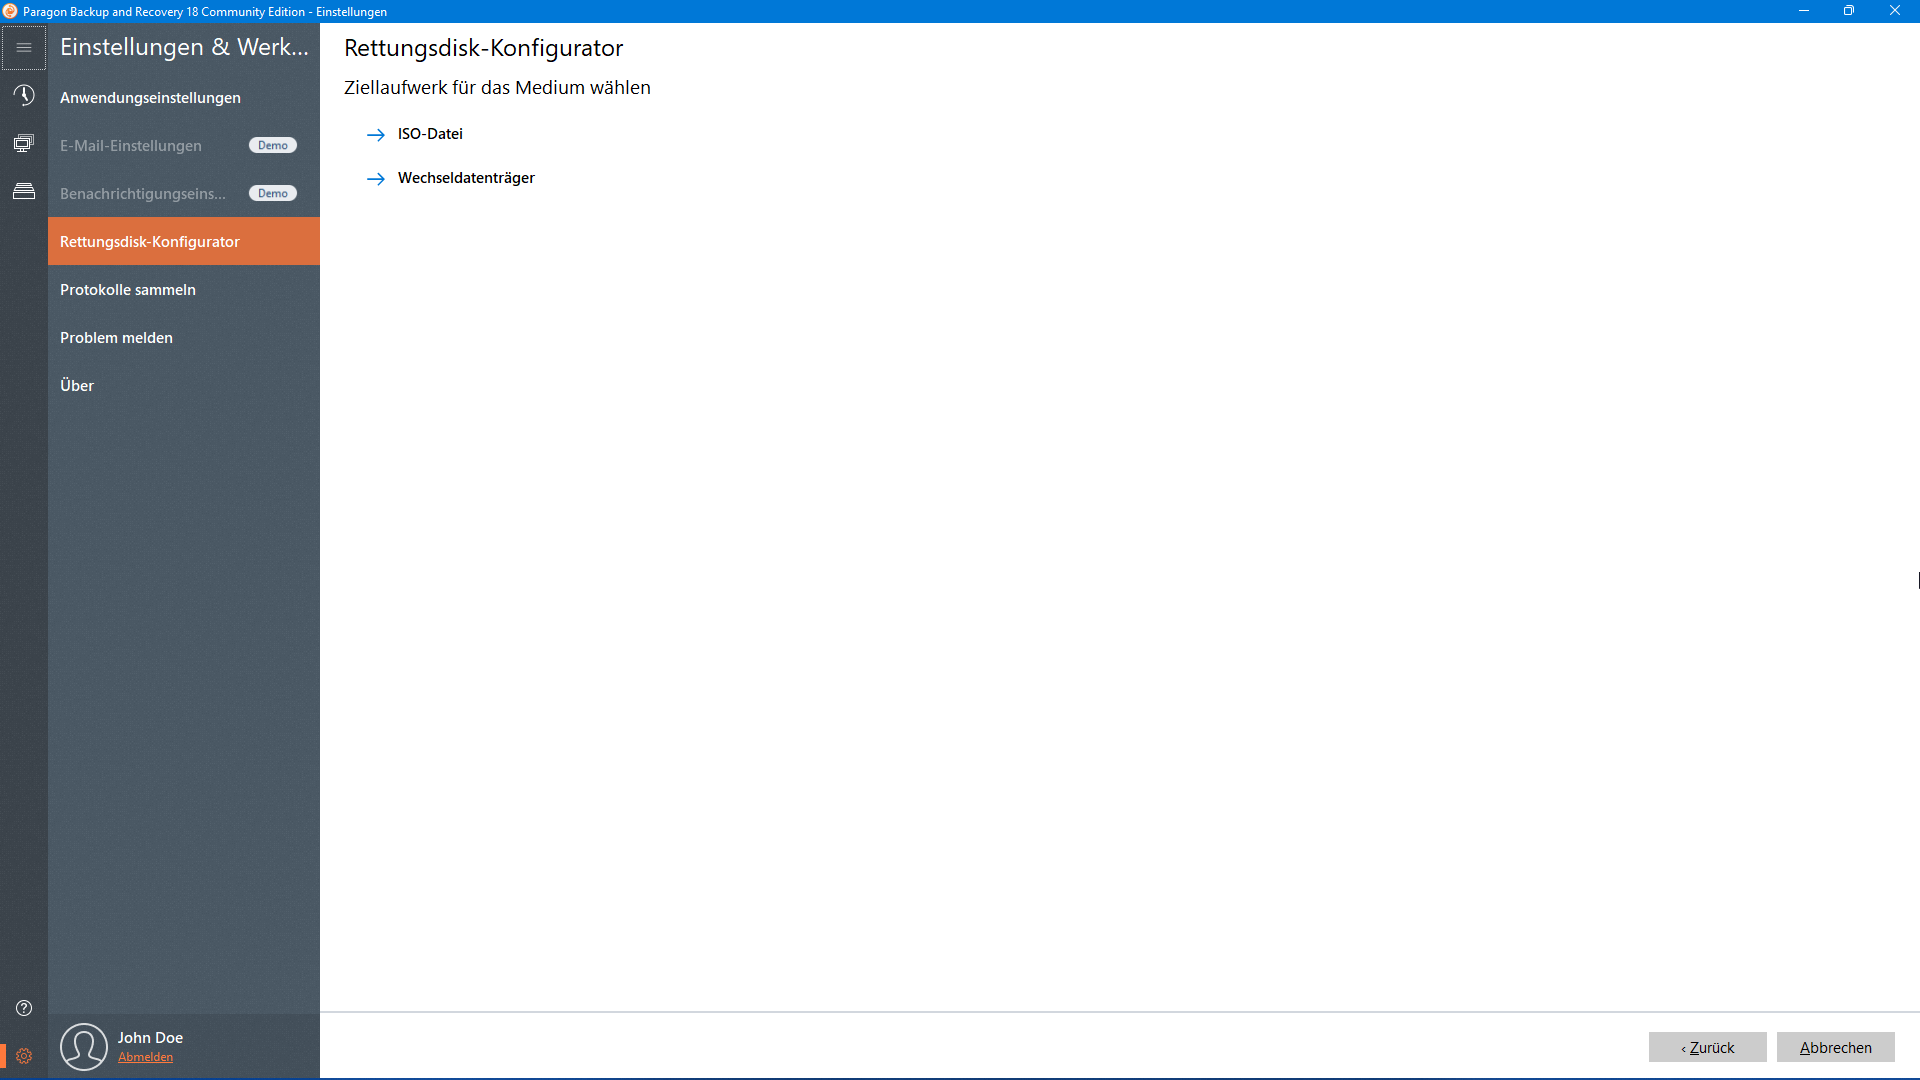Click the Abmelden link
This screenshot has height=1080, width=1920.
tap(145, 1057)
